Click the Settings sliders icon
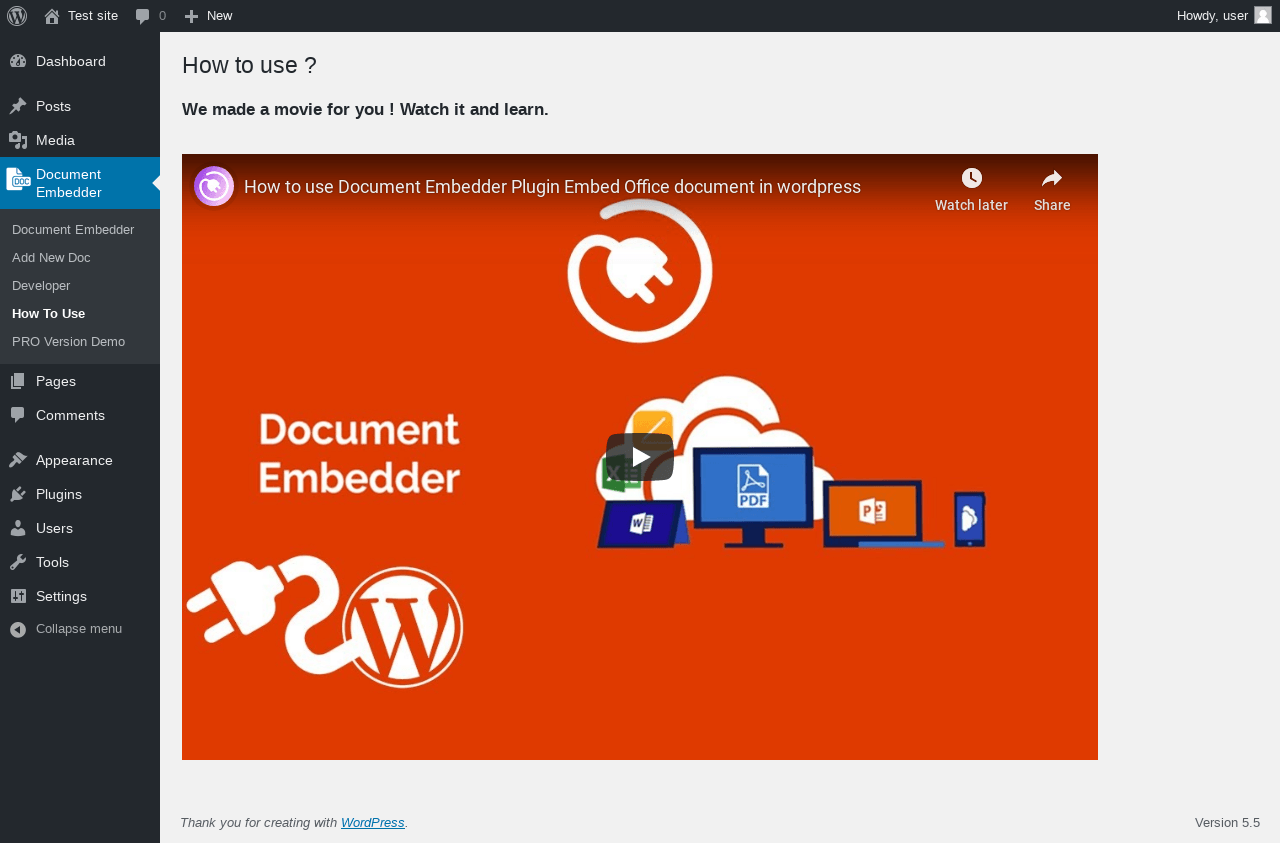 [18, 596]
